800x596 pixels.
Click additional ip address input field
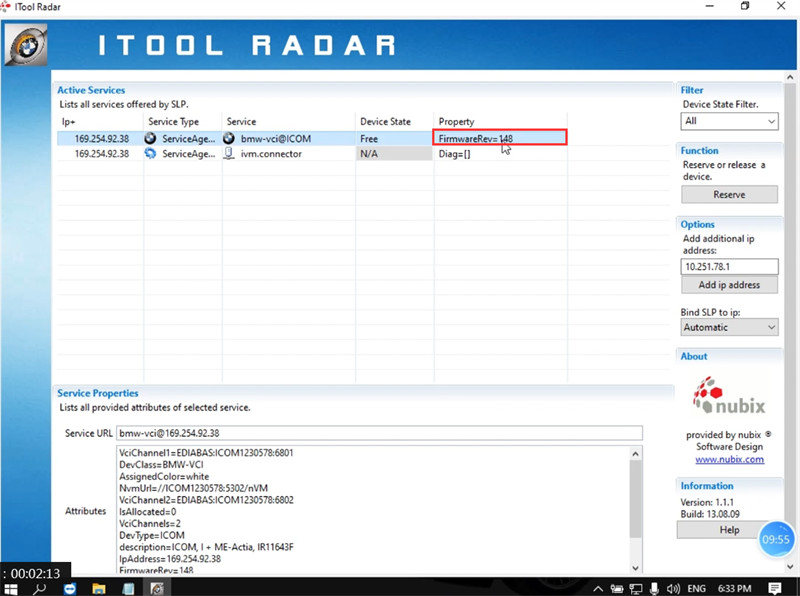[x=729, y=266]
